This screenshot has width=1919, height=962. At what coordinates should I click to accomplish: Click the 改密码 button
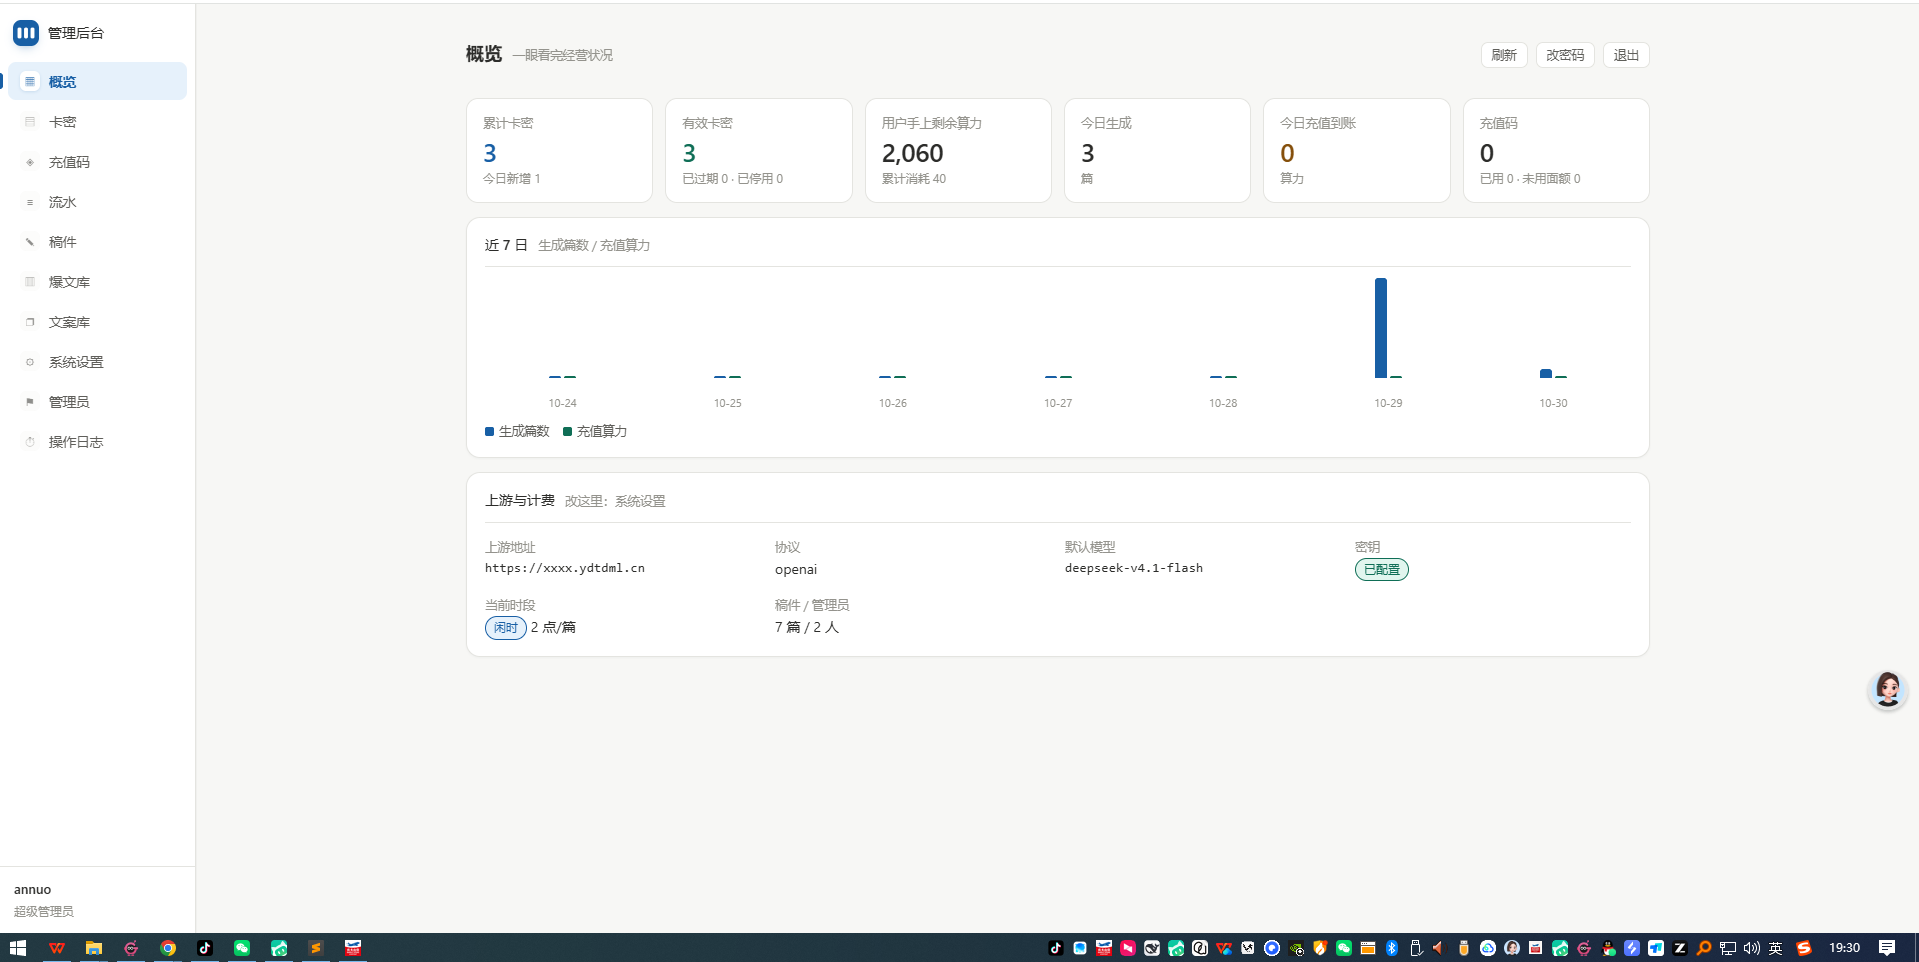pyautogui.click(x=1565, y=55)
